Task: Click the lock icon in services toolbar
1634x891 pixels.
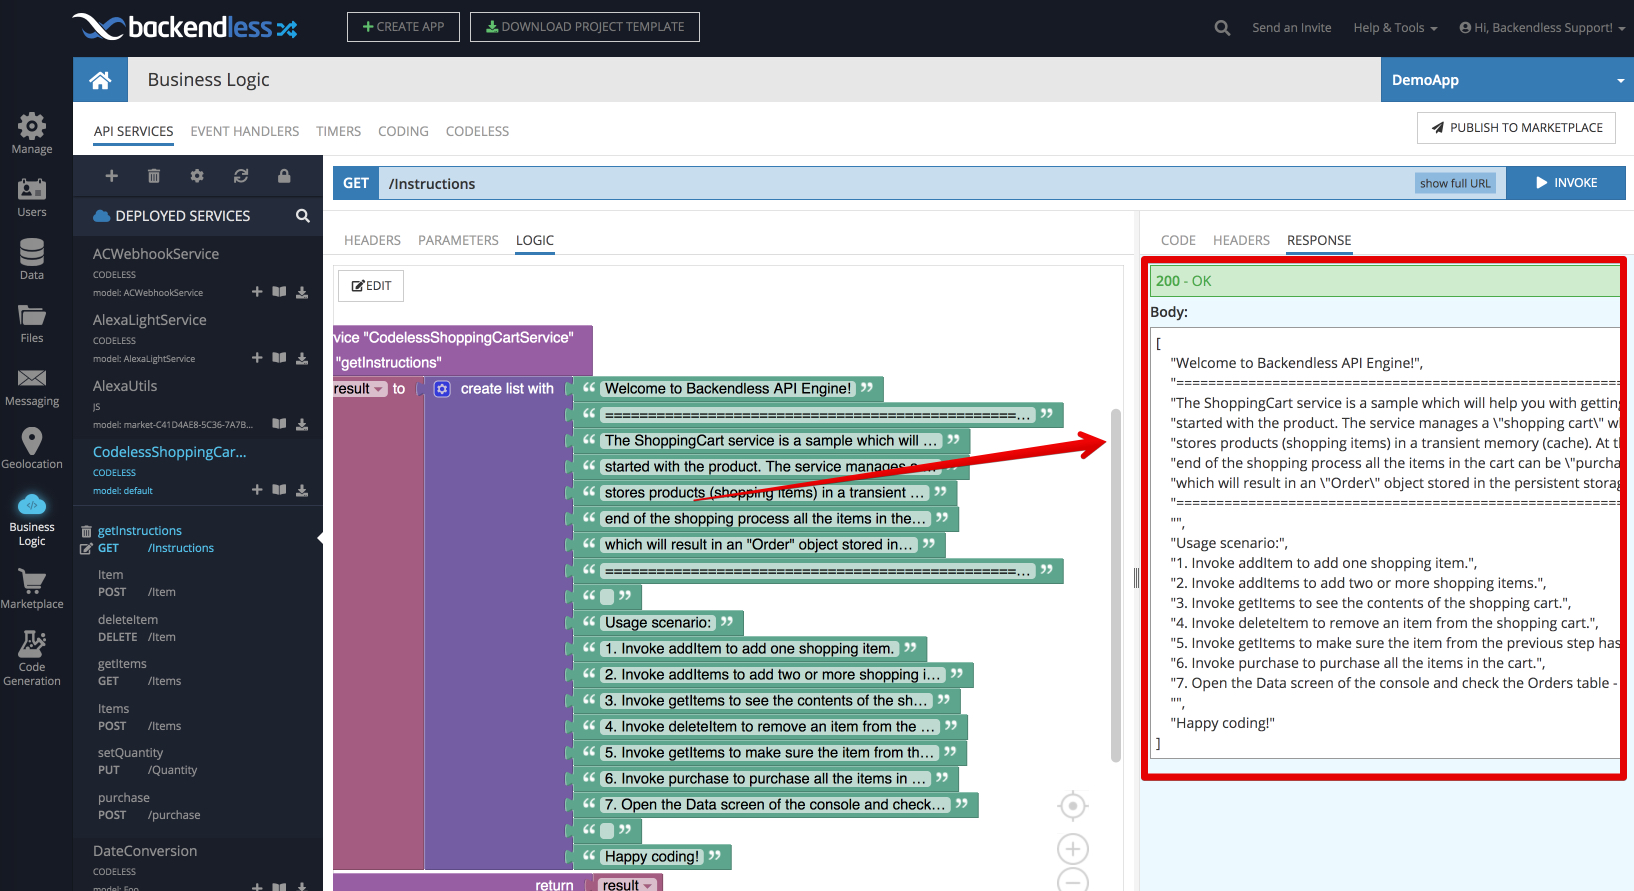Action: [x=284, y=176]
